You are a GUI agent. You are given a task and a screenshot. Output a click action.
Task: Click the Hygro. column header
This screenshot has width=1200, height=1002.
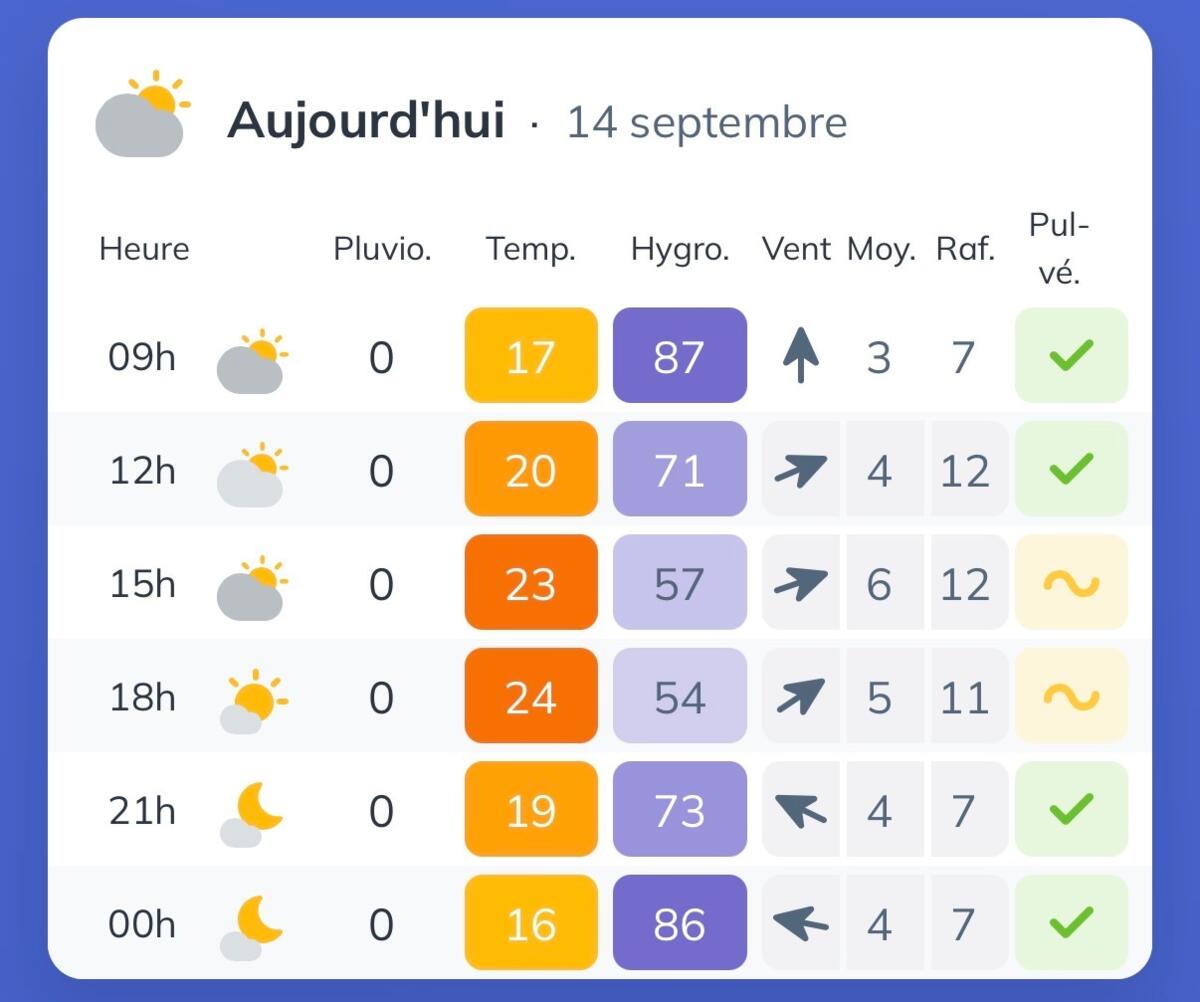(680, 249)
